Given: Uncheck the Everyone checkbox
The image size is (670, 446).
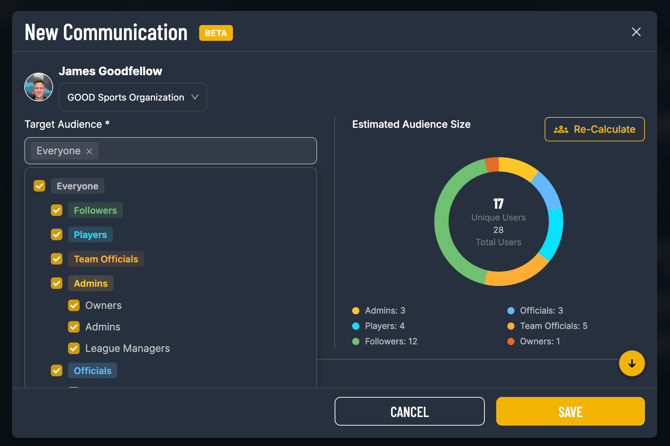Looking at the screenshot, I should coord(39,186).
